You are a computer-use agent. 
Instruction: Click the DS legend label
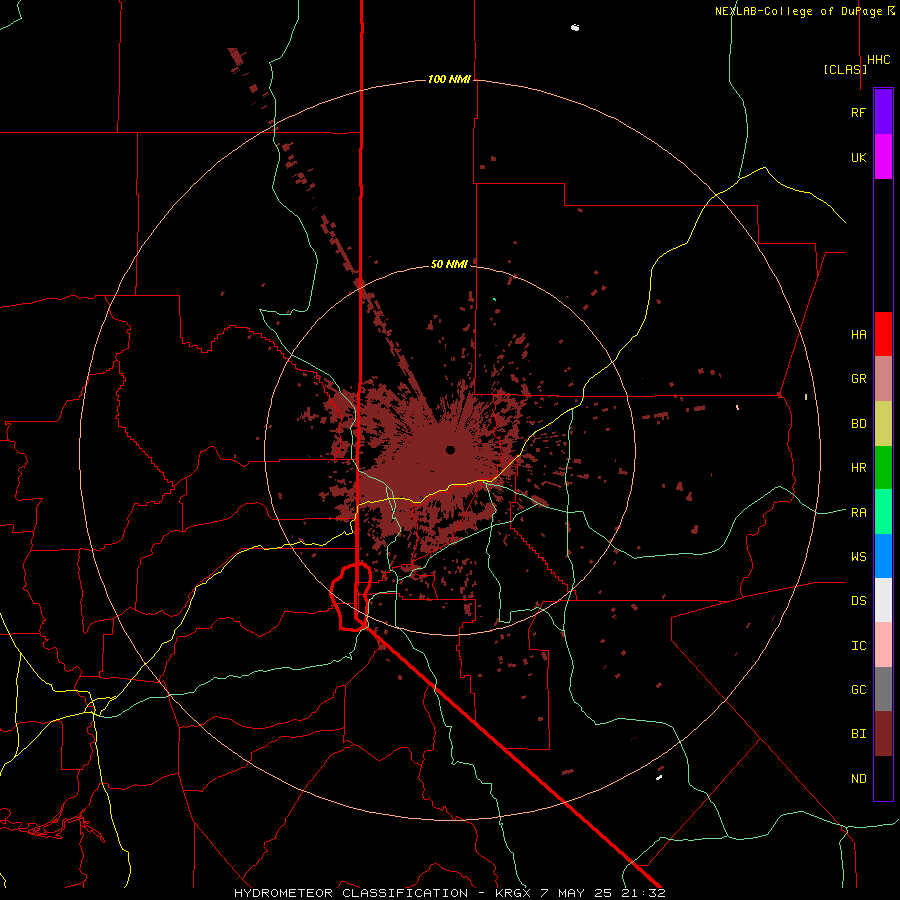point(859,601)
